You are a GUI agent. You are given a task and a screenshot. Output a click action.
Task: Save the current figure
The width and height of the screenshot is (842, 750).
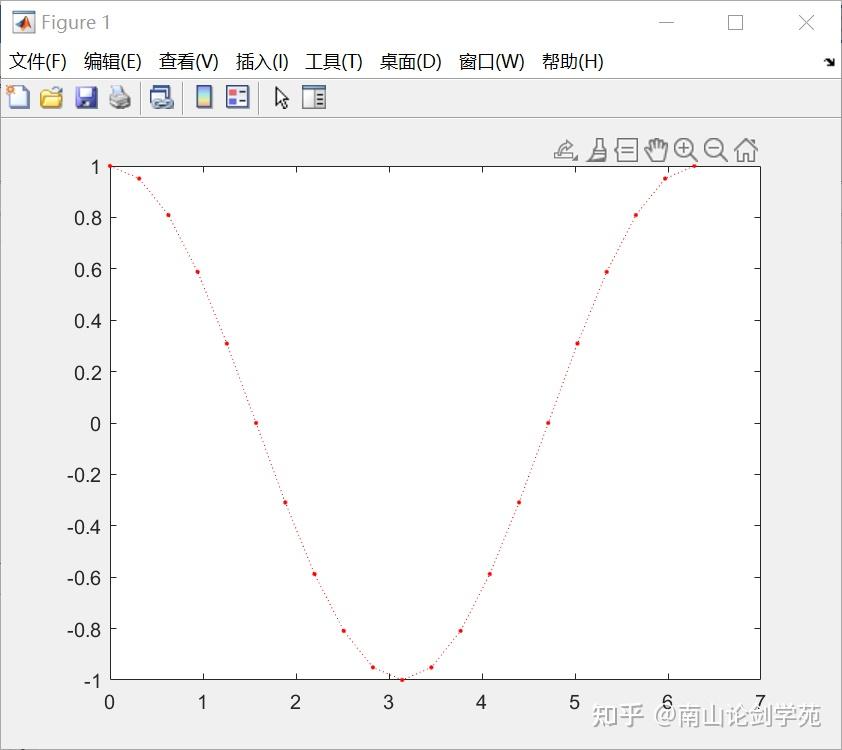(x=84, y=97)
